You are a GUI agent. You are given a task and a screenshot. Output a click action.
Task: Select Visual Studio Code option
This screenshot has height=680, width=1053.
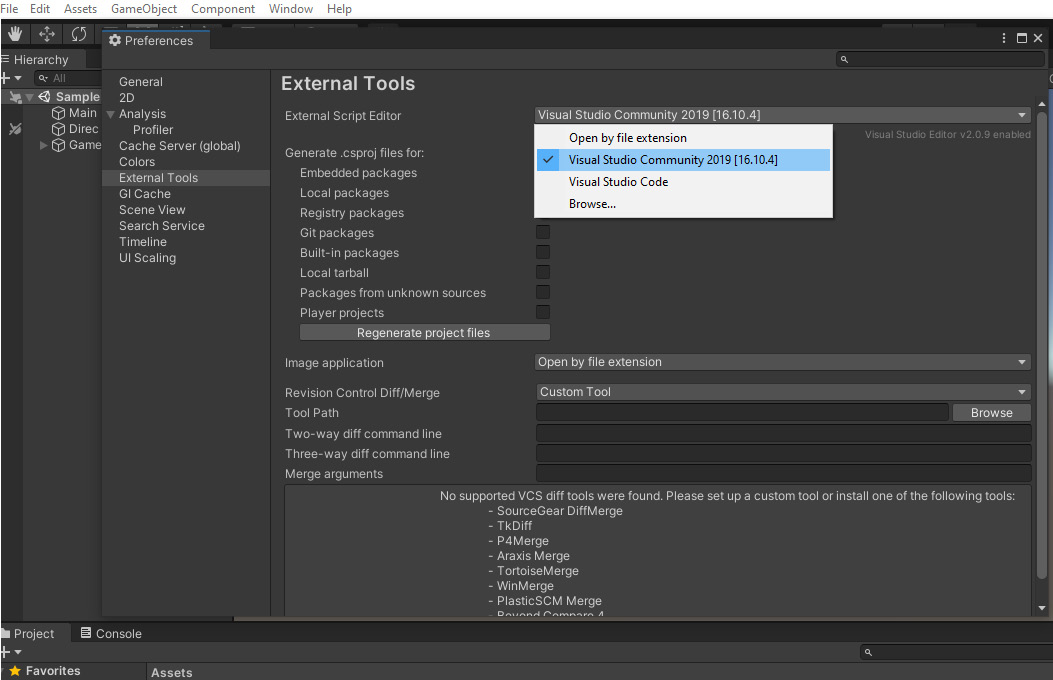tap(683, 182)
